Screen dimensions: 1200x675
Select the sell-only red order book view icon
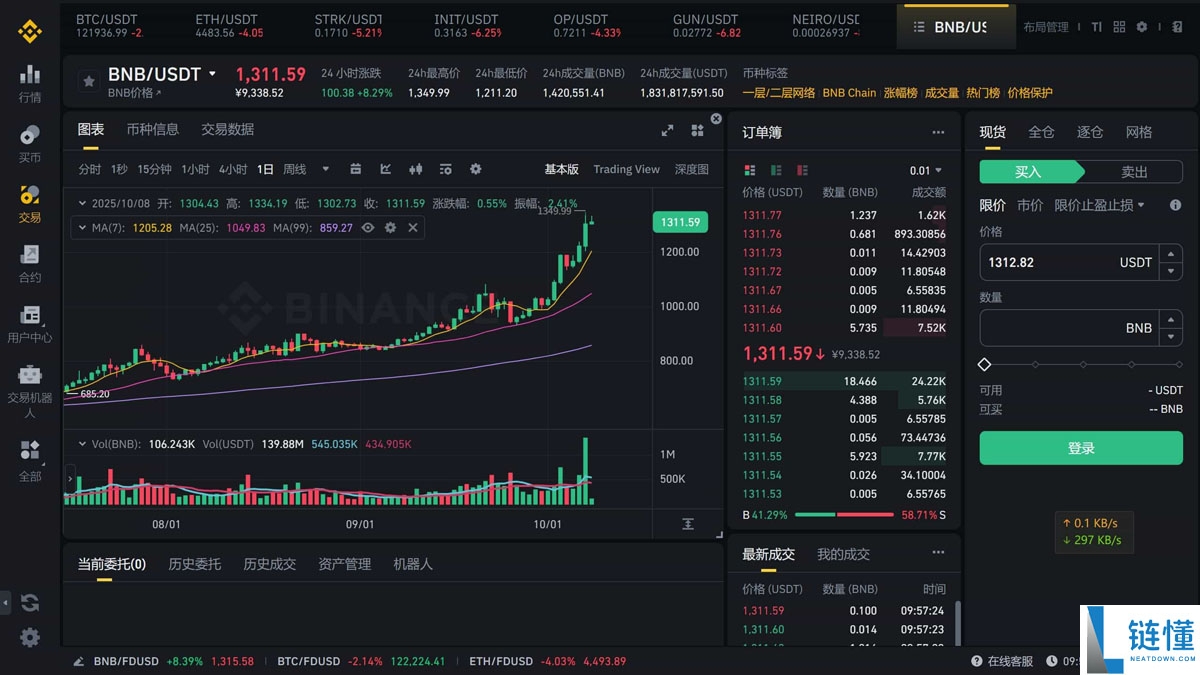pos(802,170)
